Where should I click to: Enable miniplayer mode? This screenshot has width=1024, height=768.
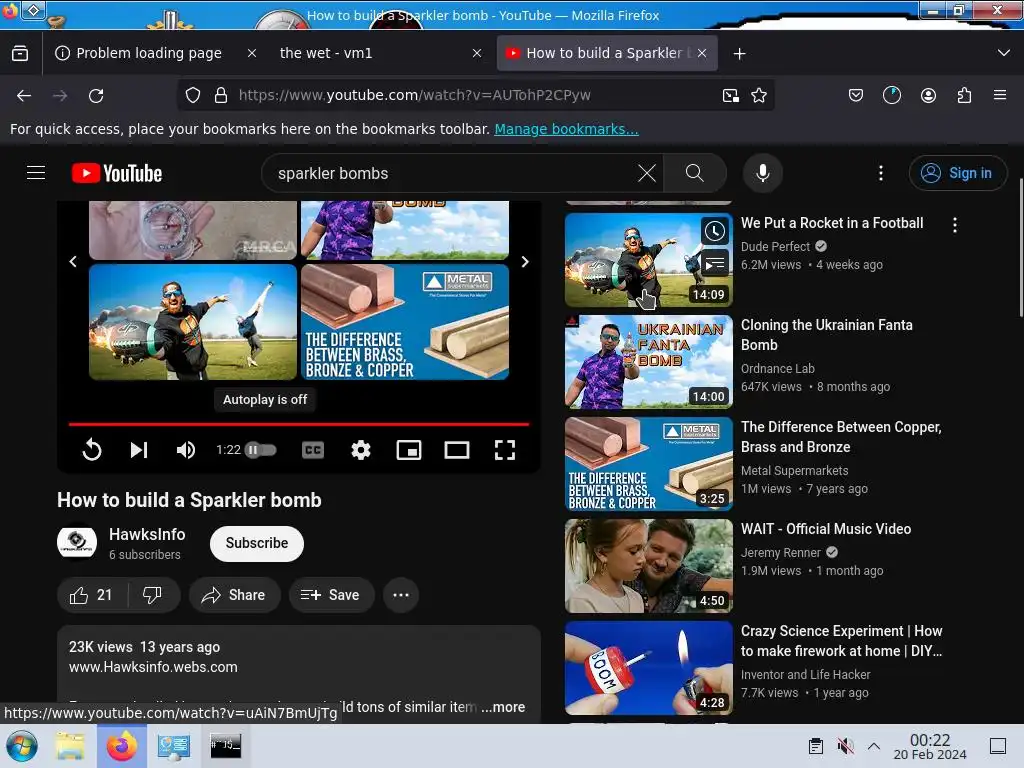tap(409, 450)
